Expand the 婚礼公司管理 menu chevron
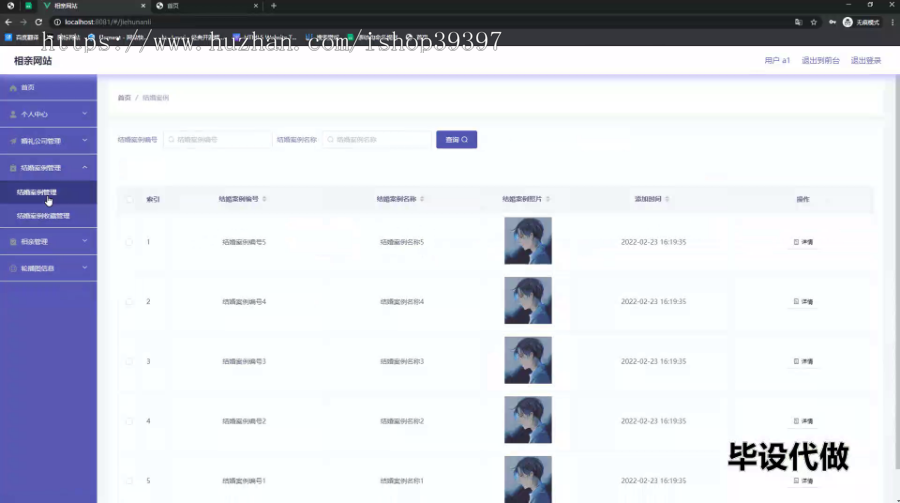900x503 pixels. click(x=84, y=140)
